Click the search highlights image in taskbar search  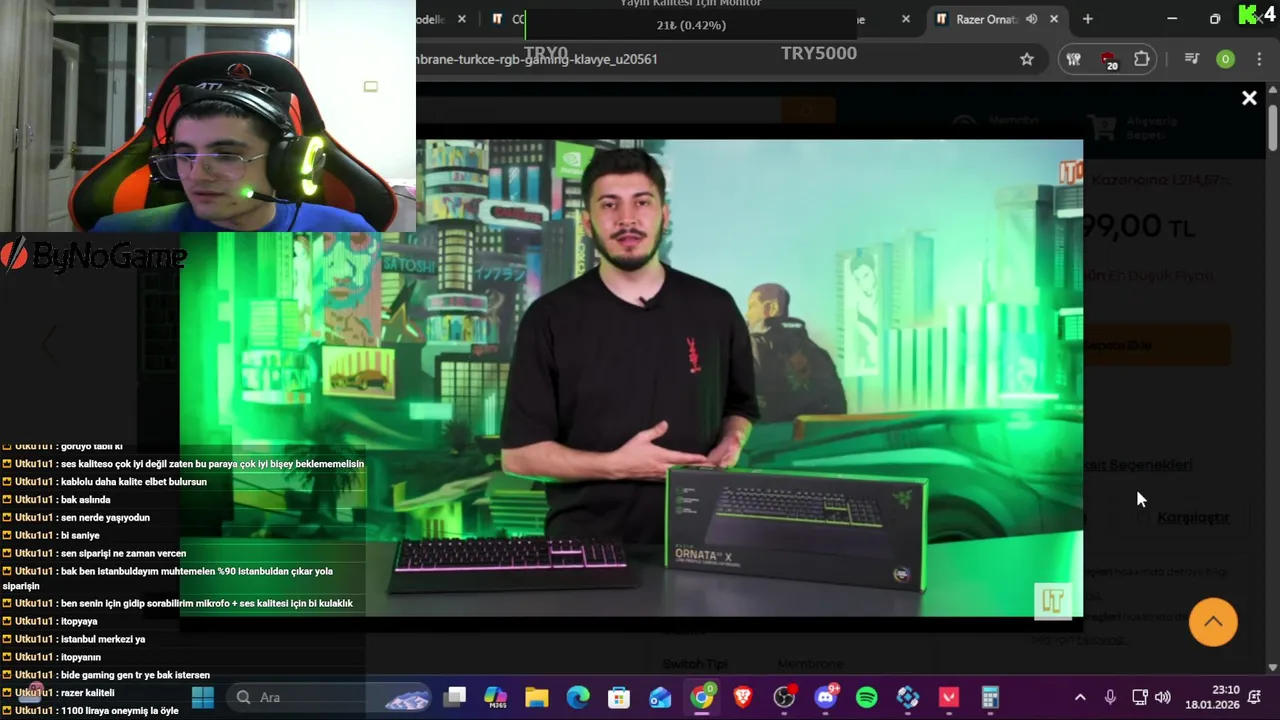click(x=407, y=698)
